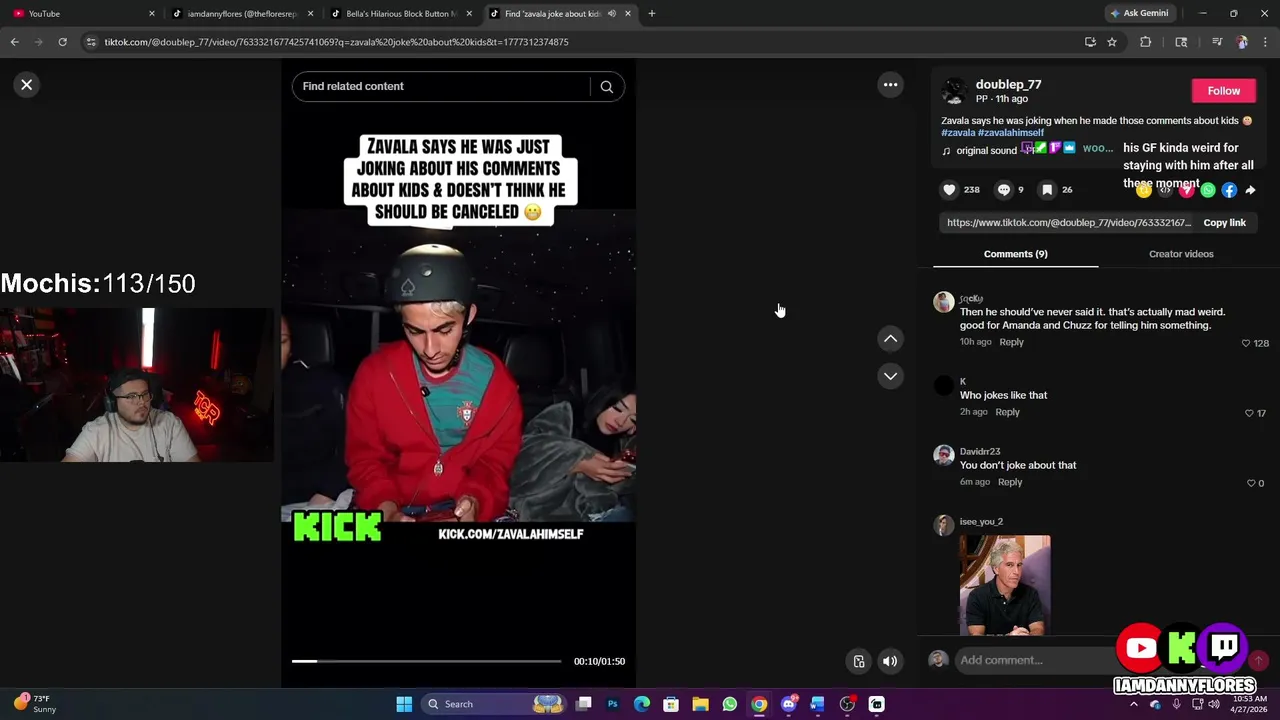Mute the TikTok video volume
1280x720 pixels.
[x=889, y=661]
